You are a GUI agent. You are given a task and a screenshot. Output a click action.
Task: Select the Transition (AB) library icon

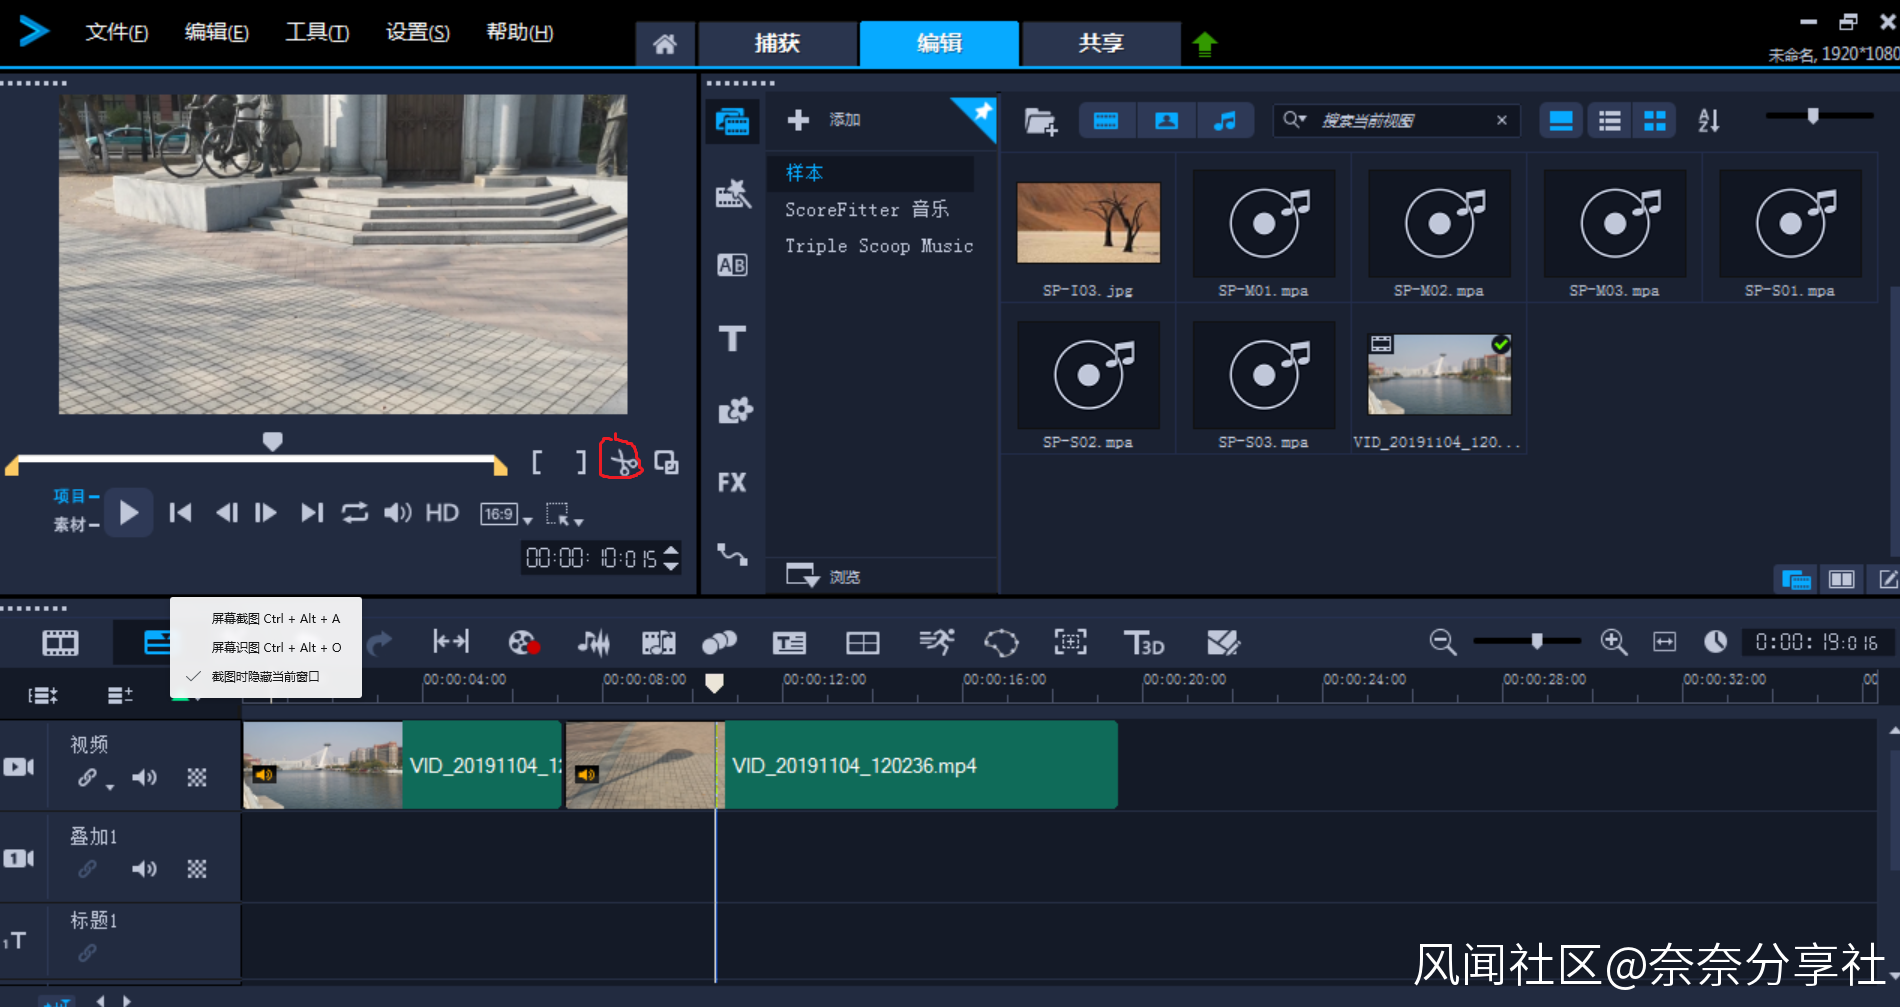click(x=732, y=265)
